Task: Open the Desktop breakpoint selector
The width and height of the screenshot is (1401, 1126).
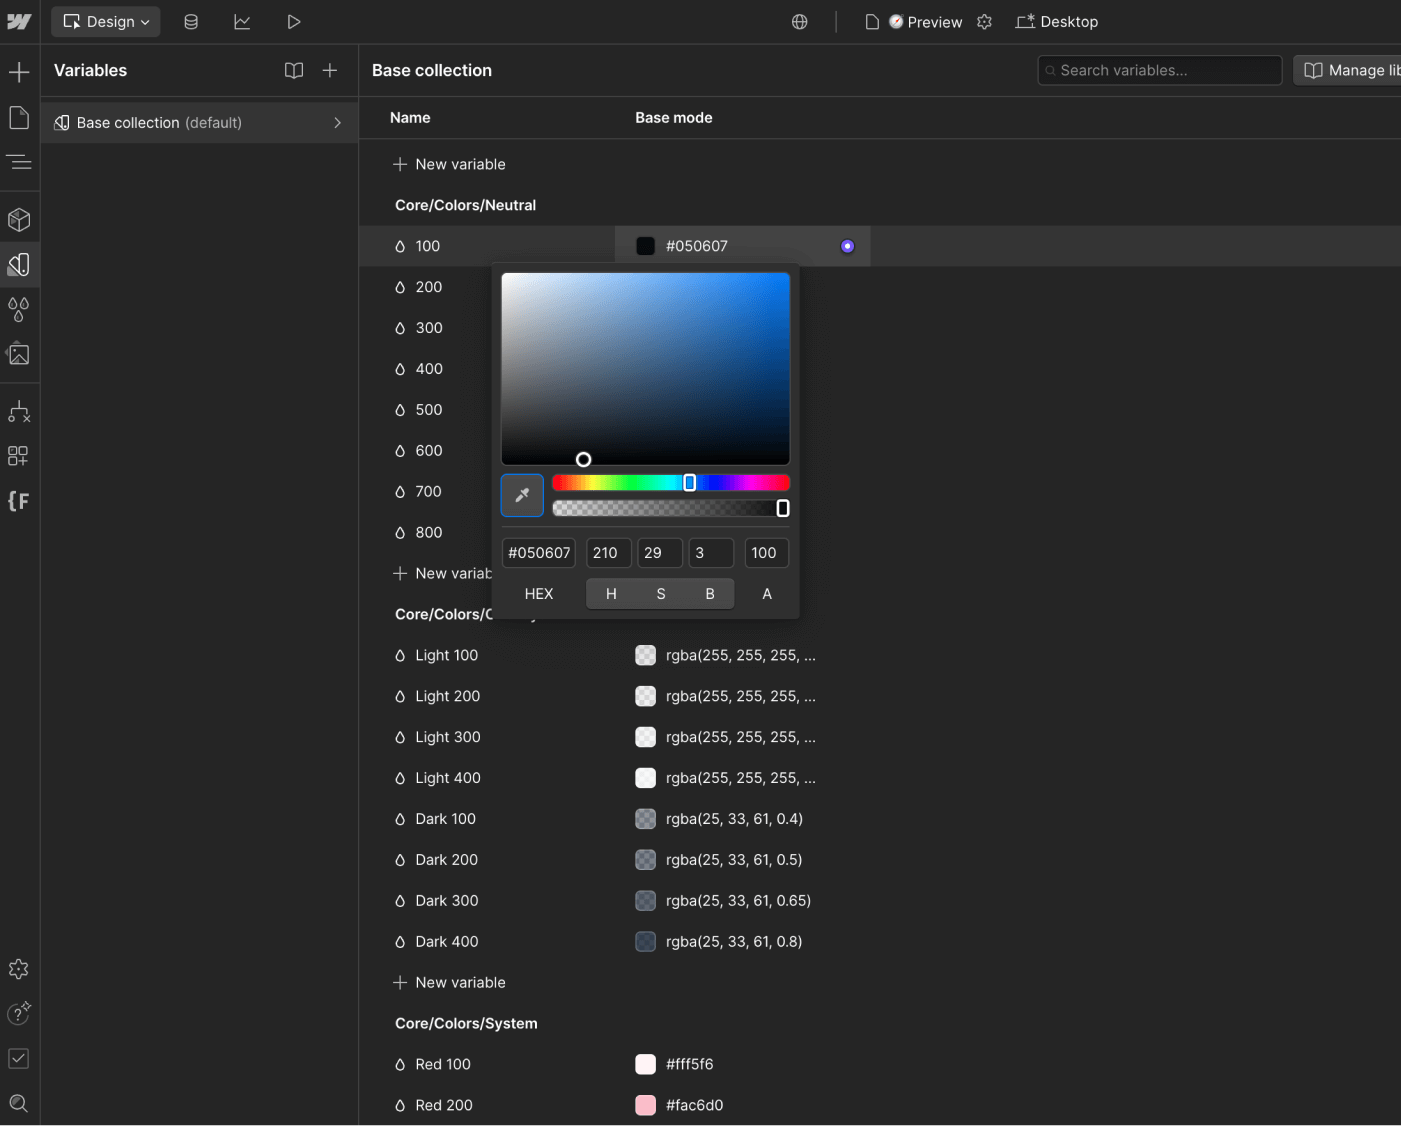Action: (x=1057, y=21)
